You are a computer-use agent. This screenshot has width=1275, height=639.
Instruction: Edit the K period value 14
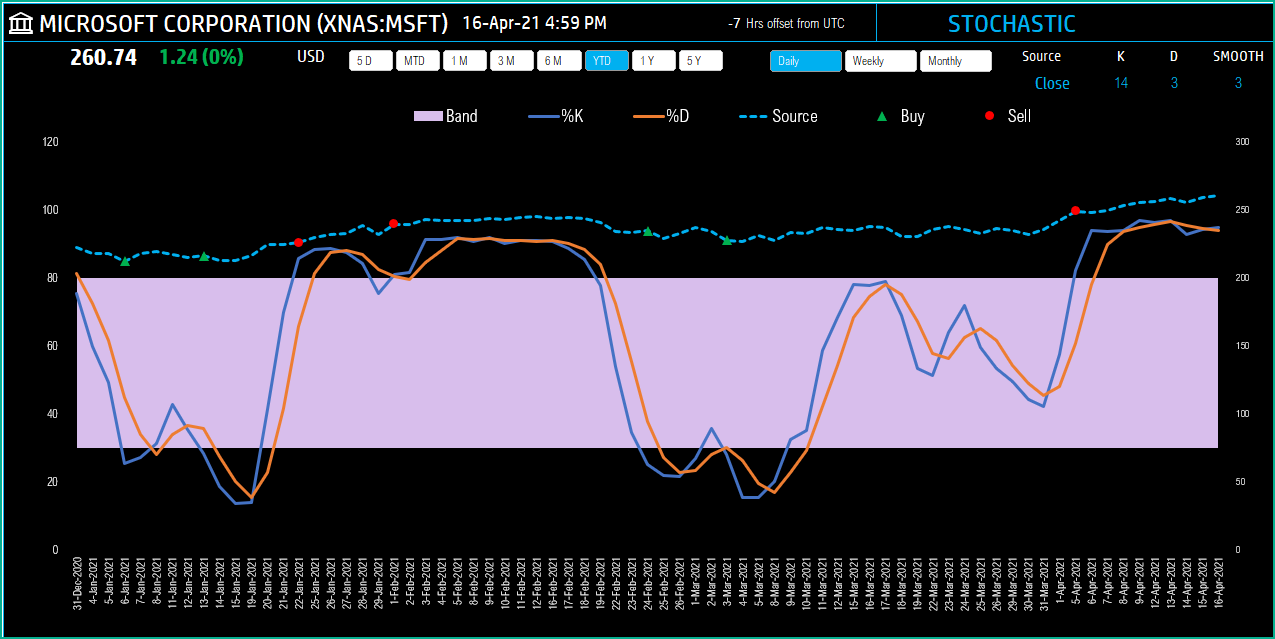1121,83
